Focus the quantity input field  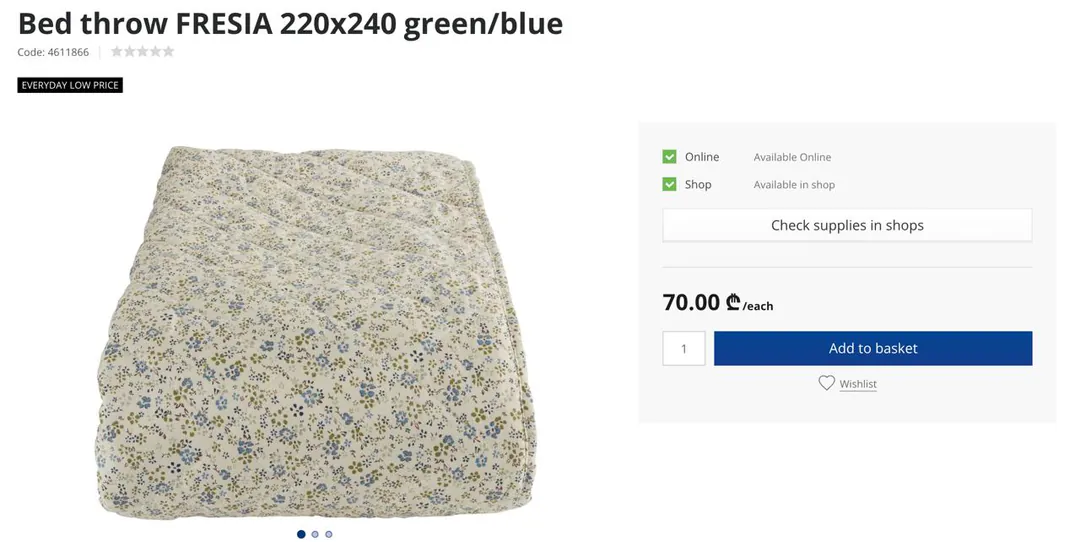(x=684, y=348)
